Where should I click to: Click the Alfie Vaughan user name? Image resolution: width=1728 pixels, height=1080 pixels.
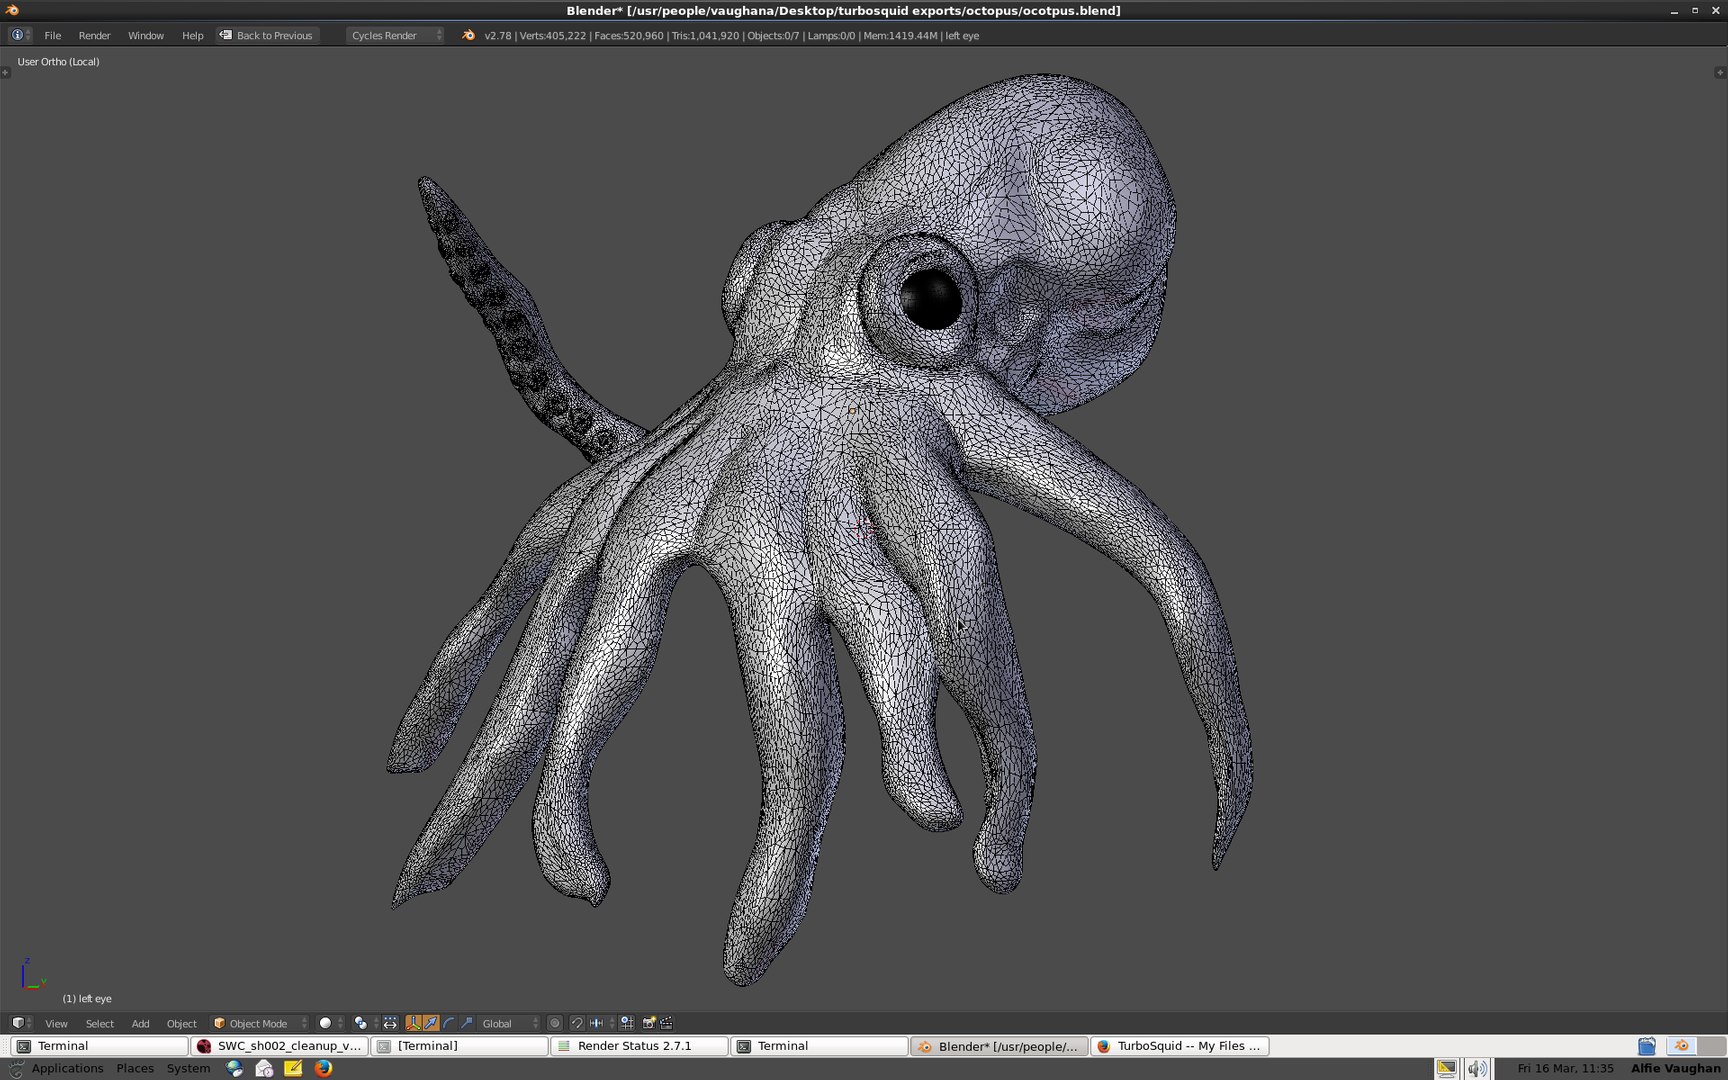1675,1068
